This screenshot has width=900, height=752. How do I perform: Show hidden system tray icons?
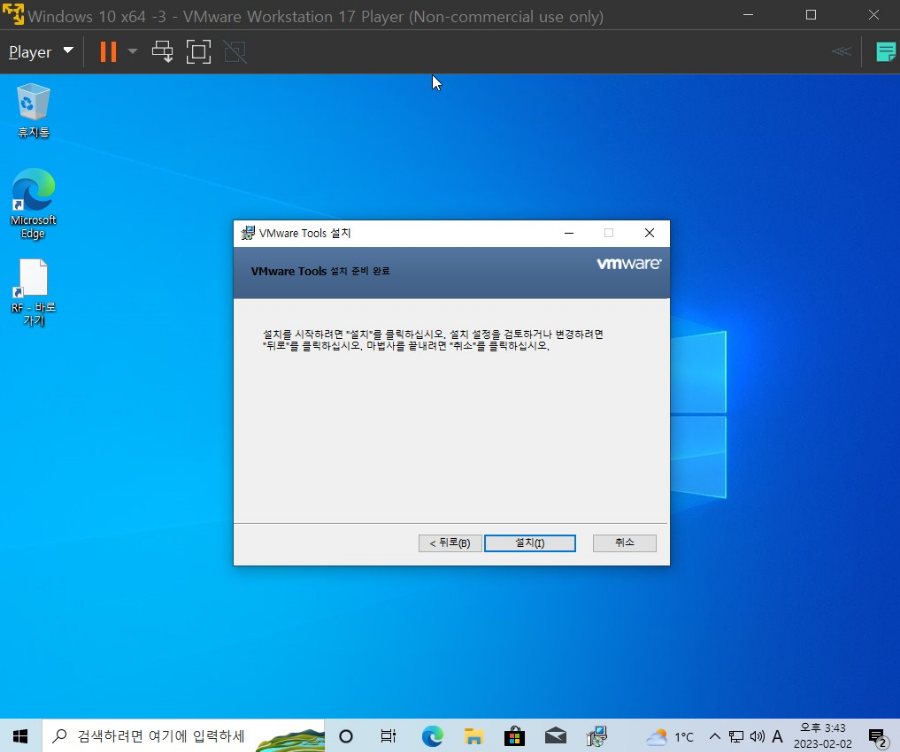(715, 736)
